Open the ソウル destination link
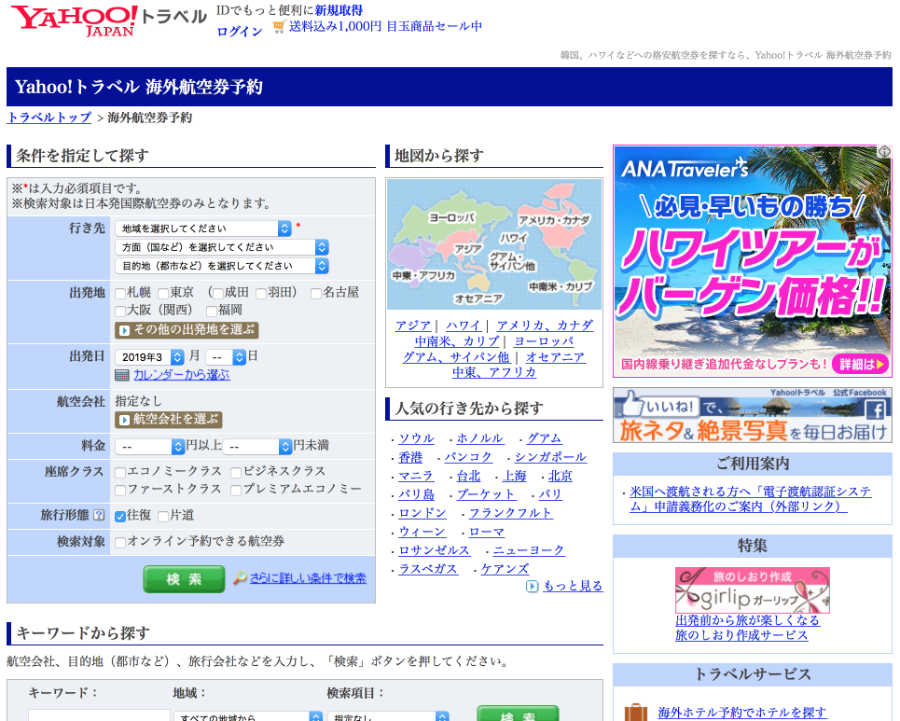The height and width of the screenshot is (721, 900). pos(417,439)
